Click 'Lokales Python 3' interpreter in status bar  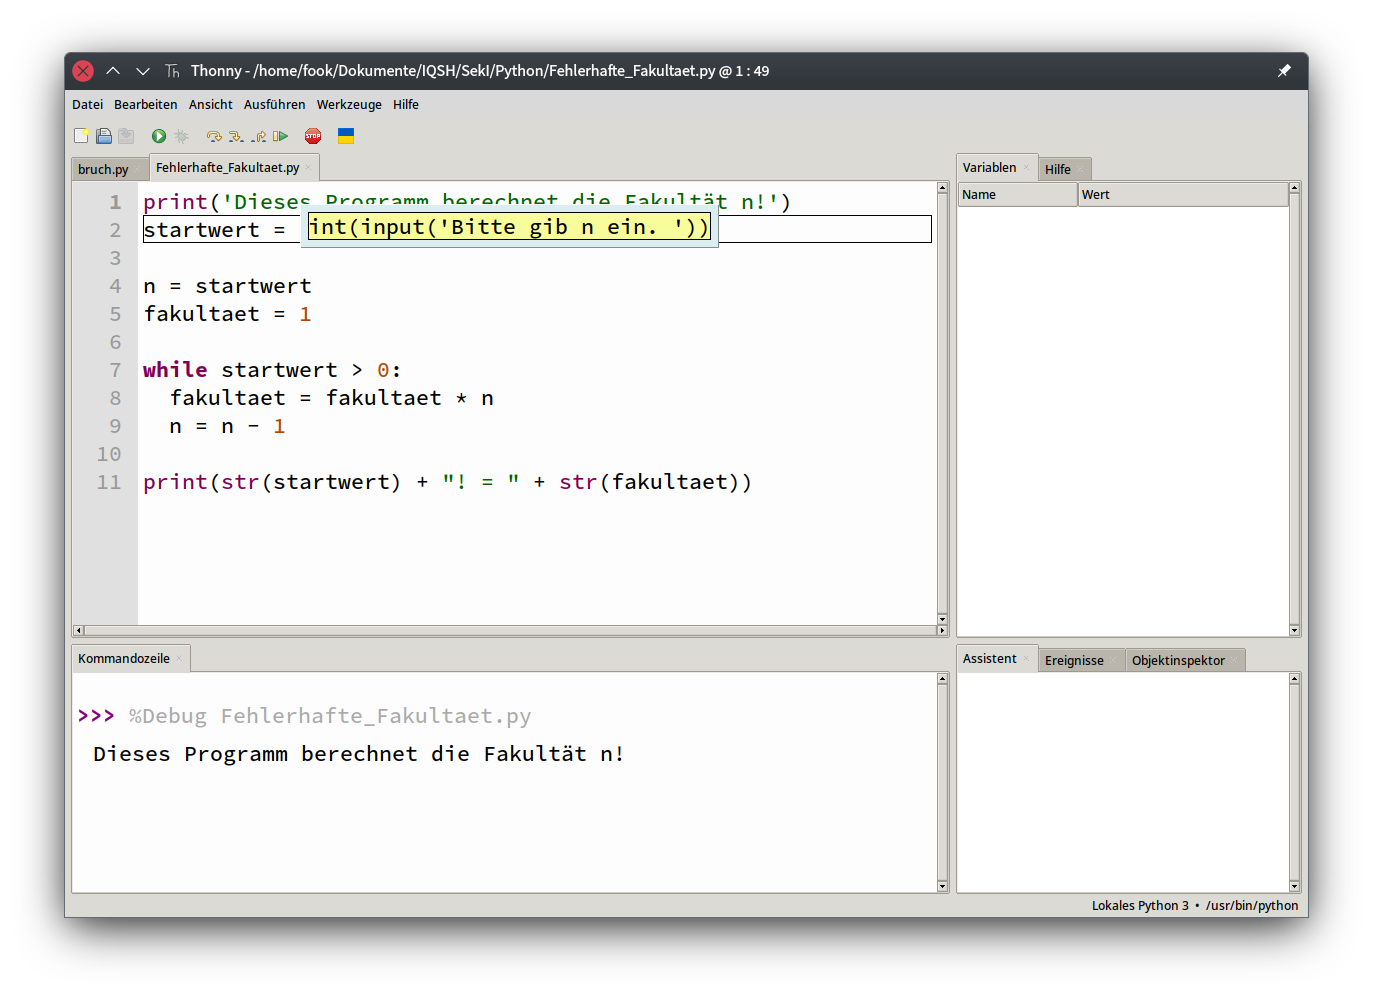point(1140,906)
